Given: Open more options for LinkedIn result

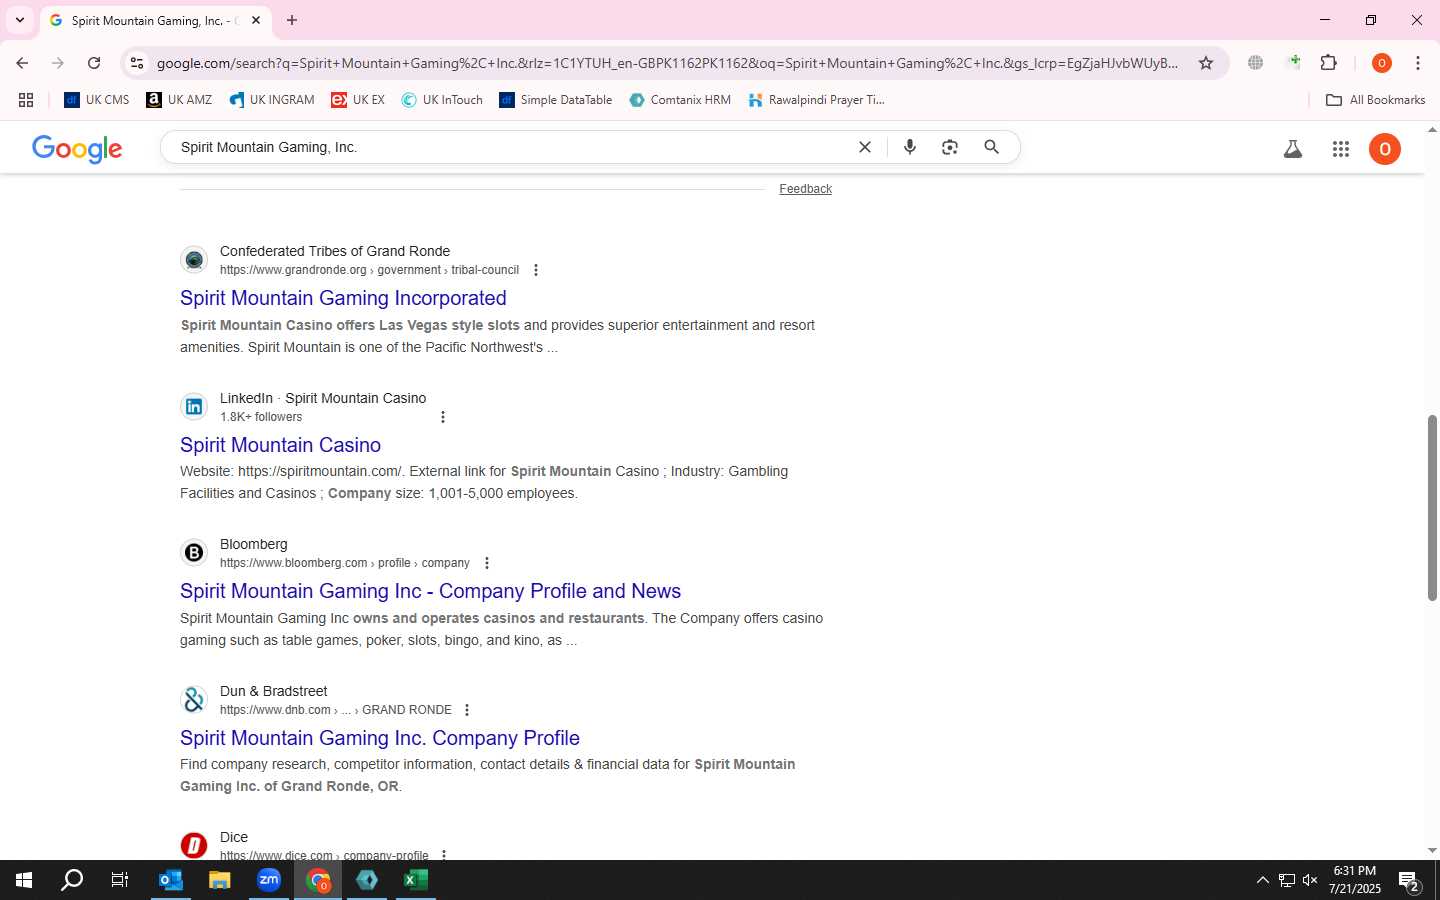Looking at the screenshot, I should (443, 417).
